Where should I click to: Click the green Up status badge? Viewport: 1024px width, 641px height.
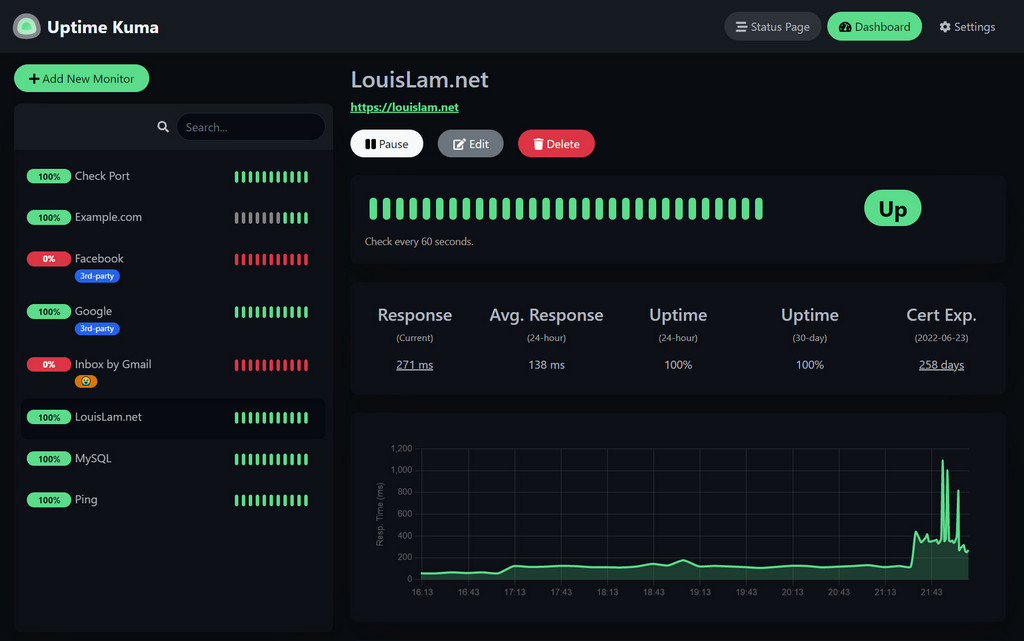[891, 208]
